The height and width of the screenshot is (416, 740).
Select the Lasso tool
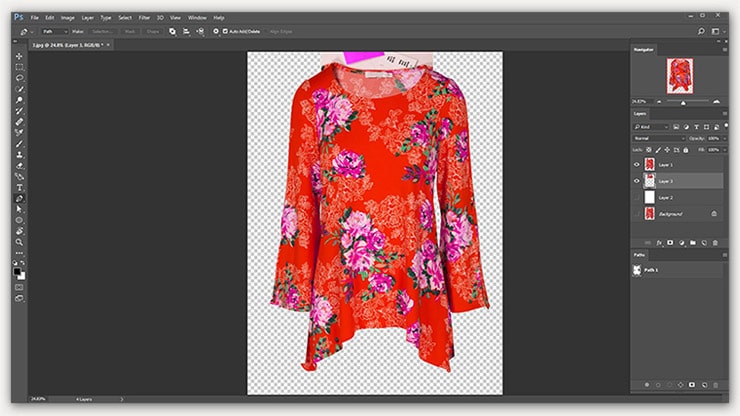pyautogui.click(x=19, y=77)
